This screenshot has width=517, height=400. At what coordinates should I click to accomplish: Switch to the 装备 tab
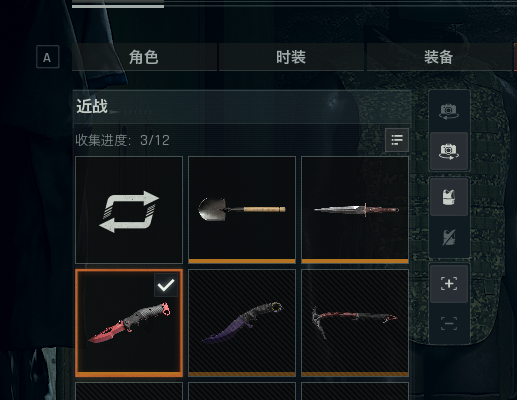[439, 57]
